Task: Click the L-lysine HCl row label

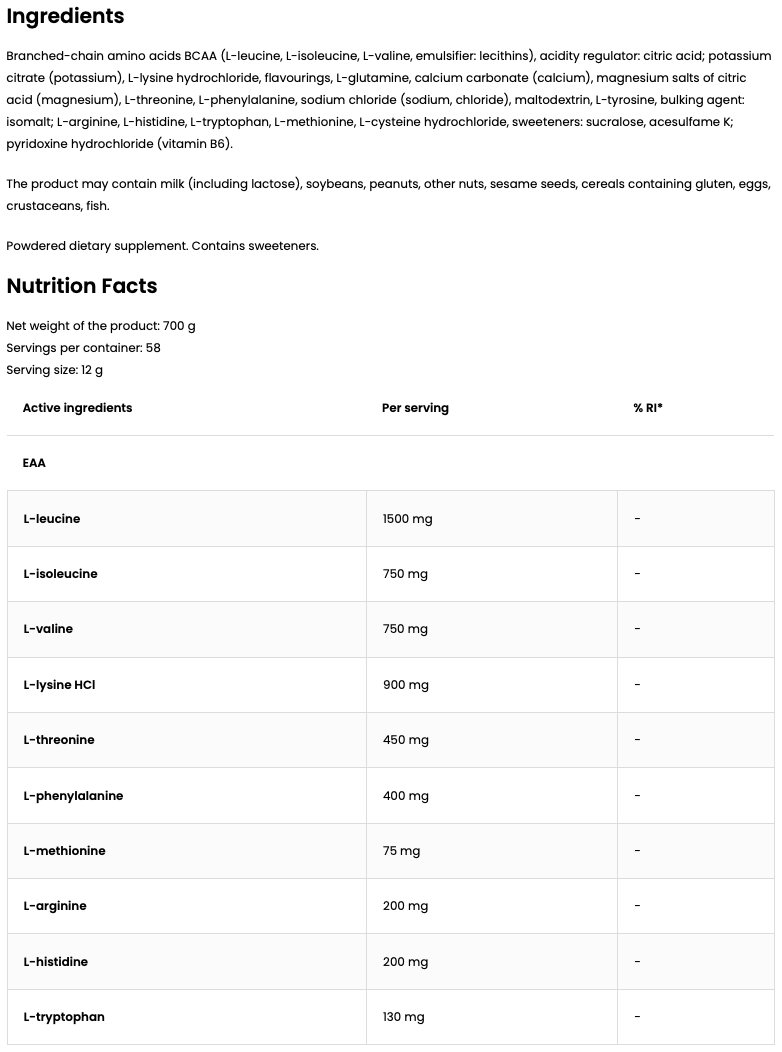Action: (59, 685)
